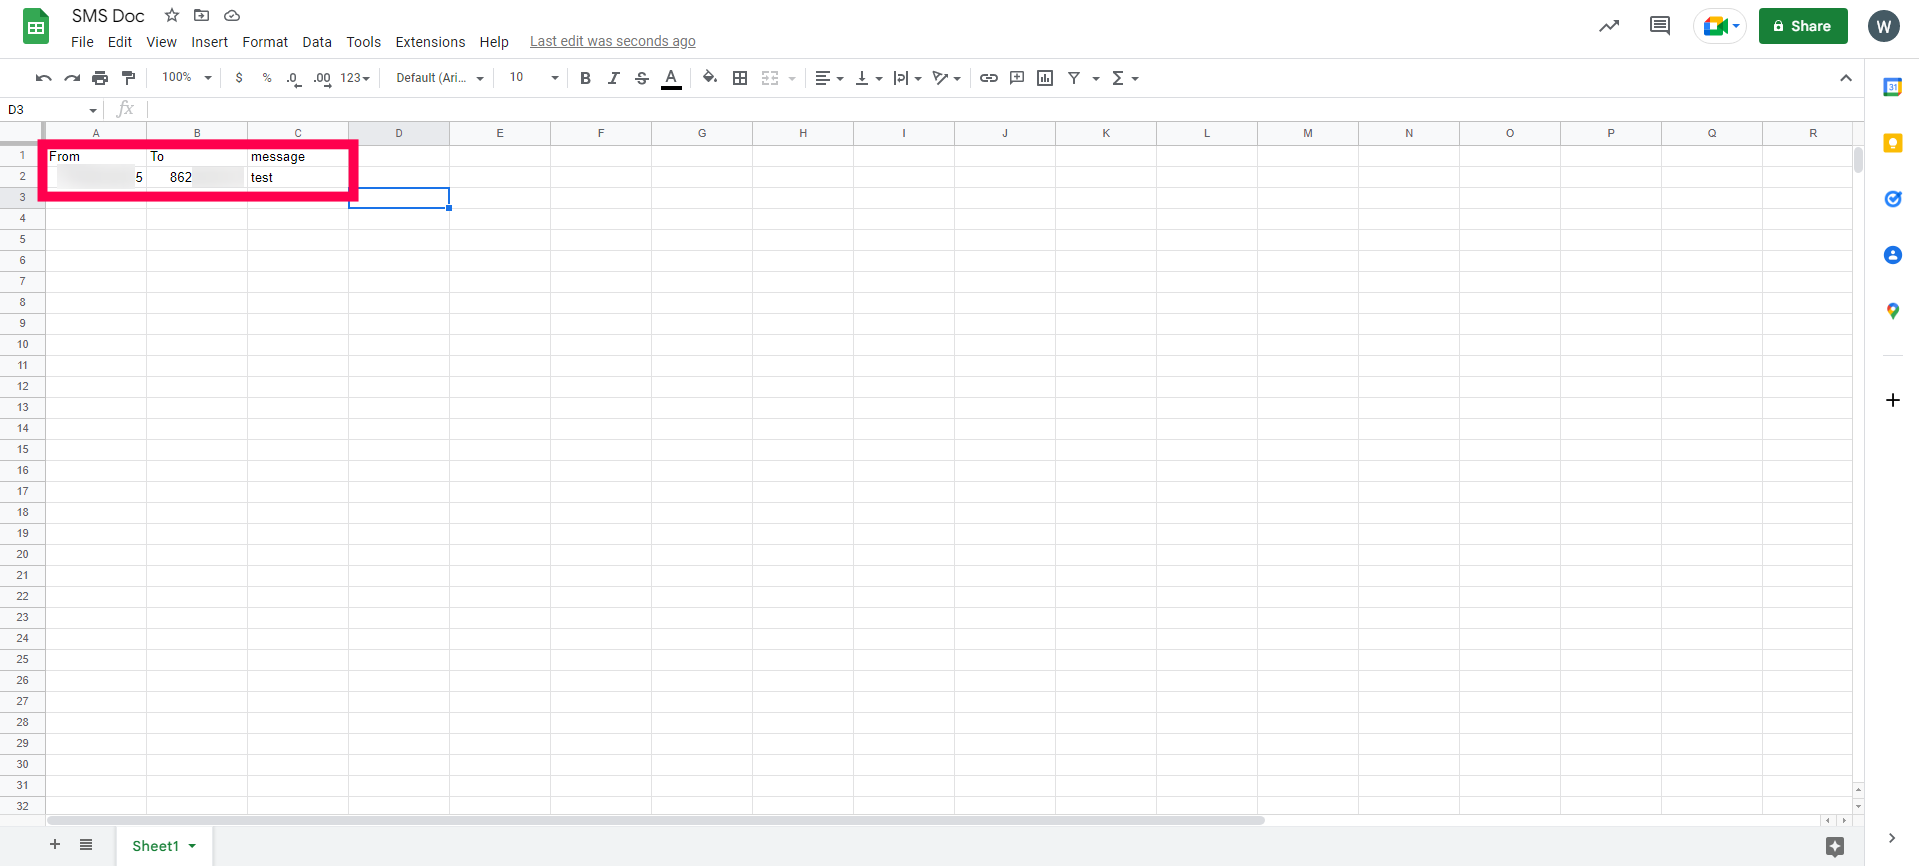The width and height of the screenshot is (1919, 866).
Task: Click the Undo icon
Action: click(43, 78)
